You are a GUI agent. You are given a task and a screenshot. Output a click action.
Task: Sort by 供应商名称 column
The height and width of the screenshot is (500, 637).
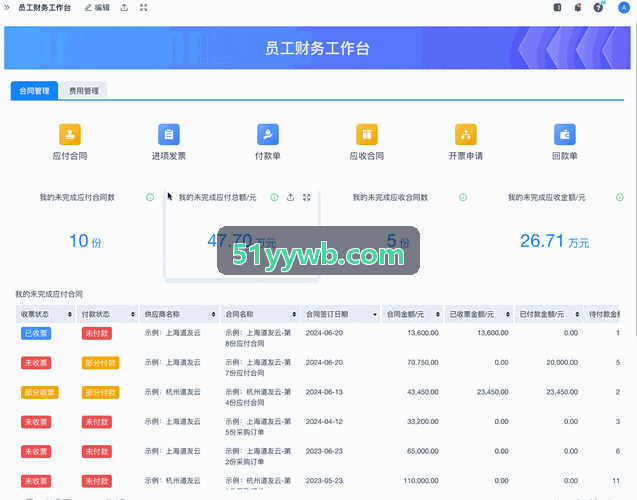pyautogui.click(x=214, y=314)
